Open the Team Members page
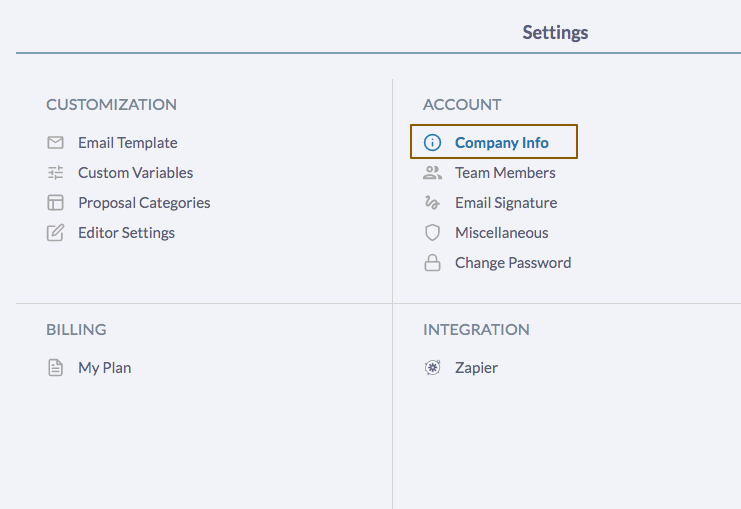The image size is (741, 509). pos(505,173)
